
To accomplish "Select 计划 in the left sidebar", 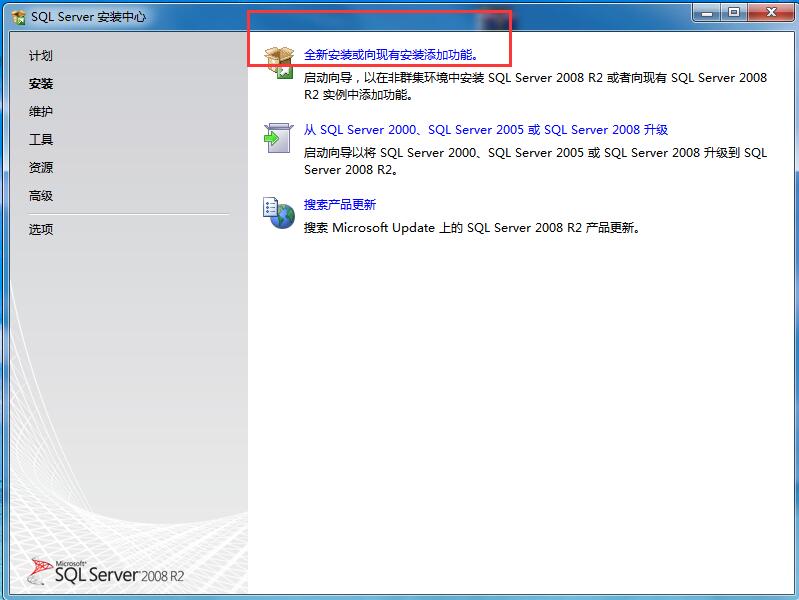I will click(41, 56).
